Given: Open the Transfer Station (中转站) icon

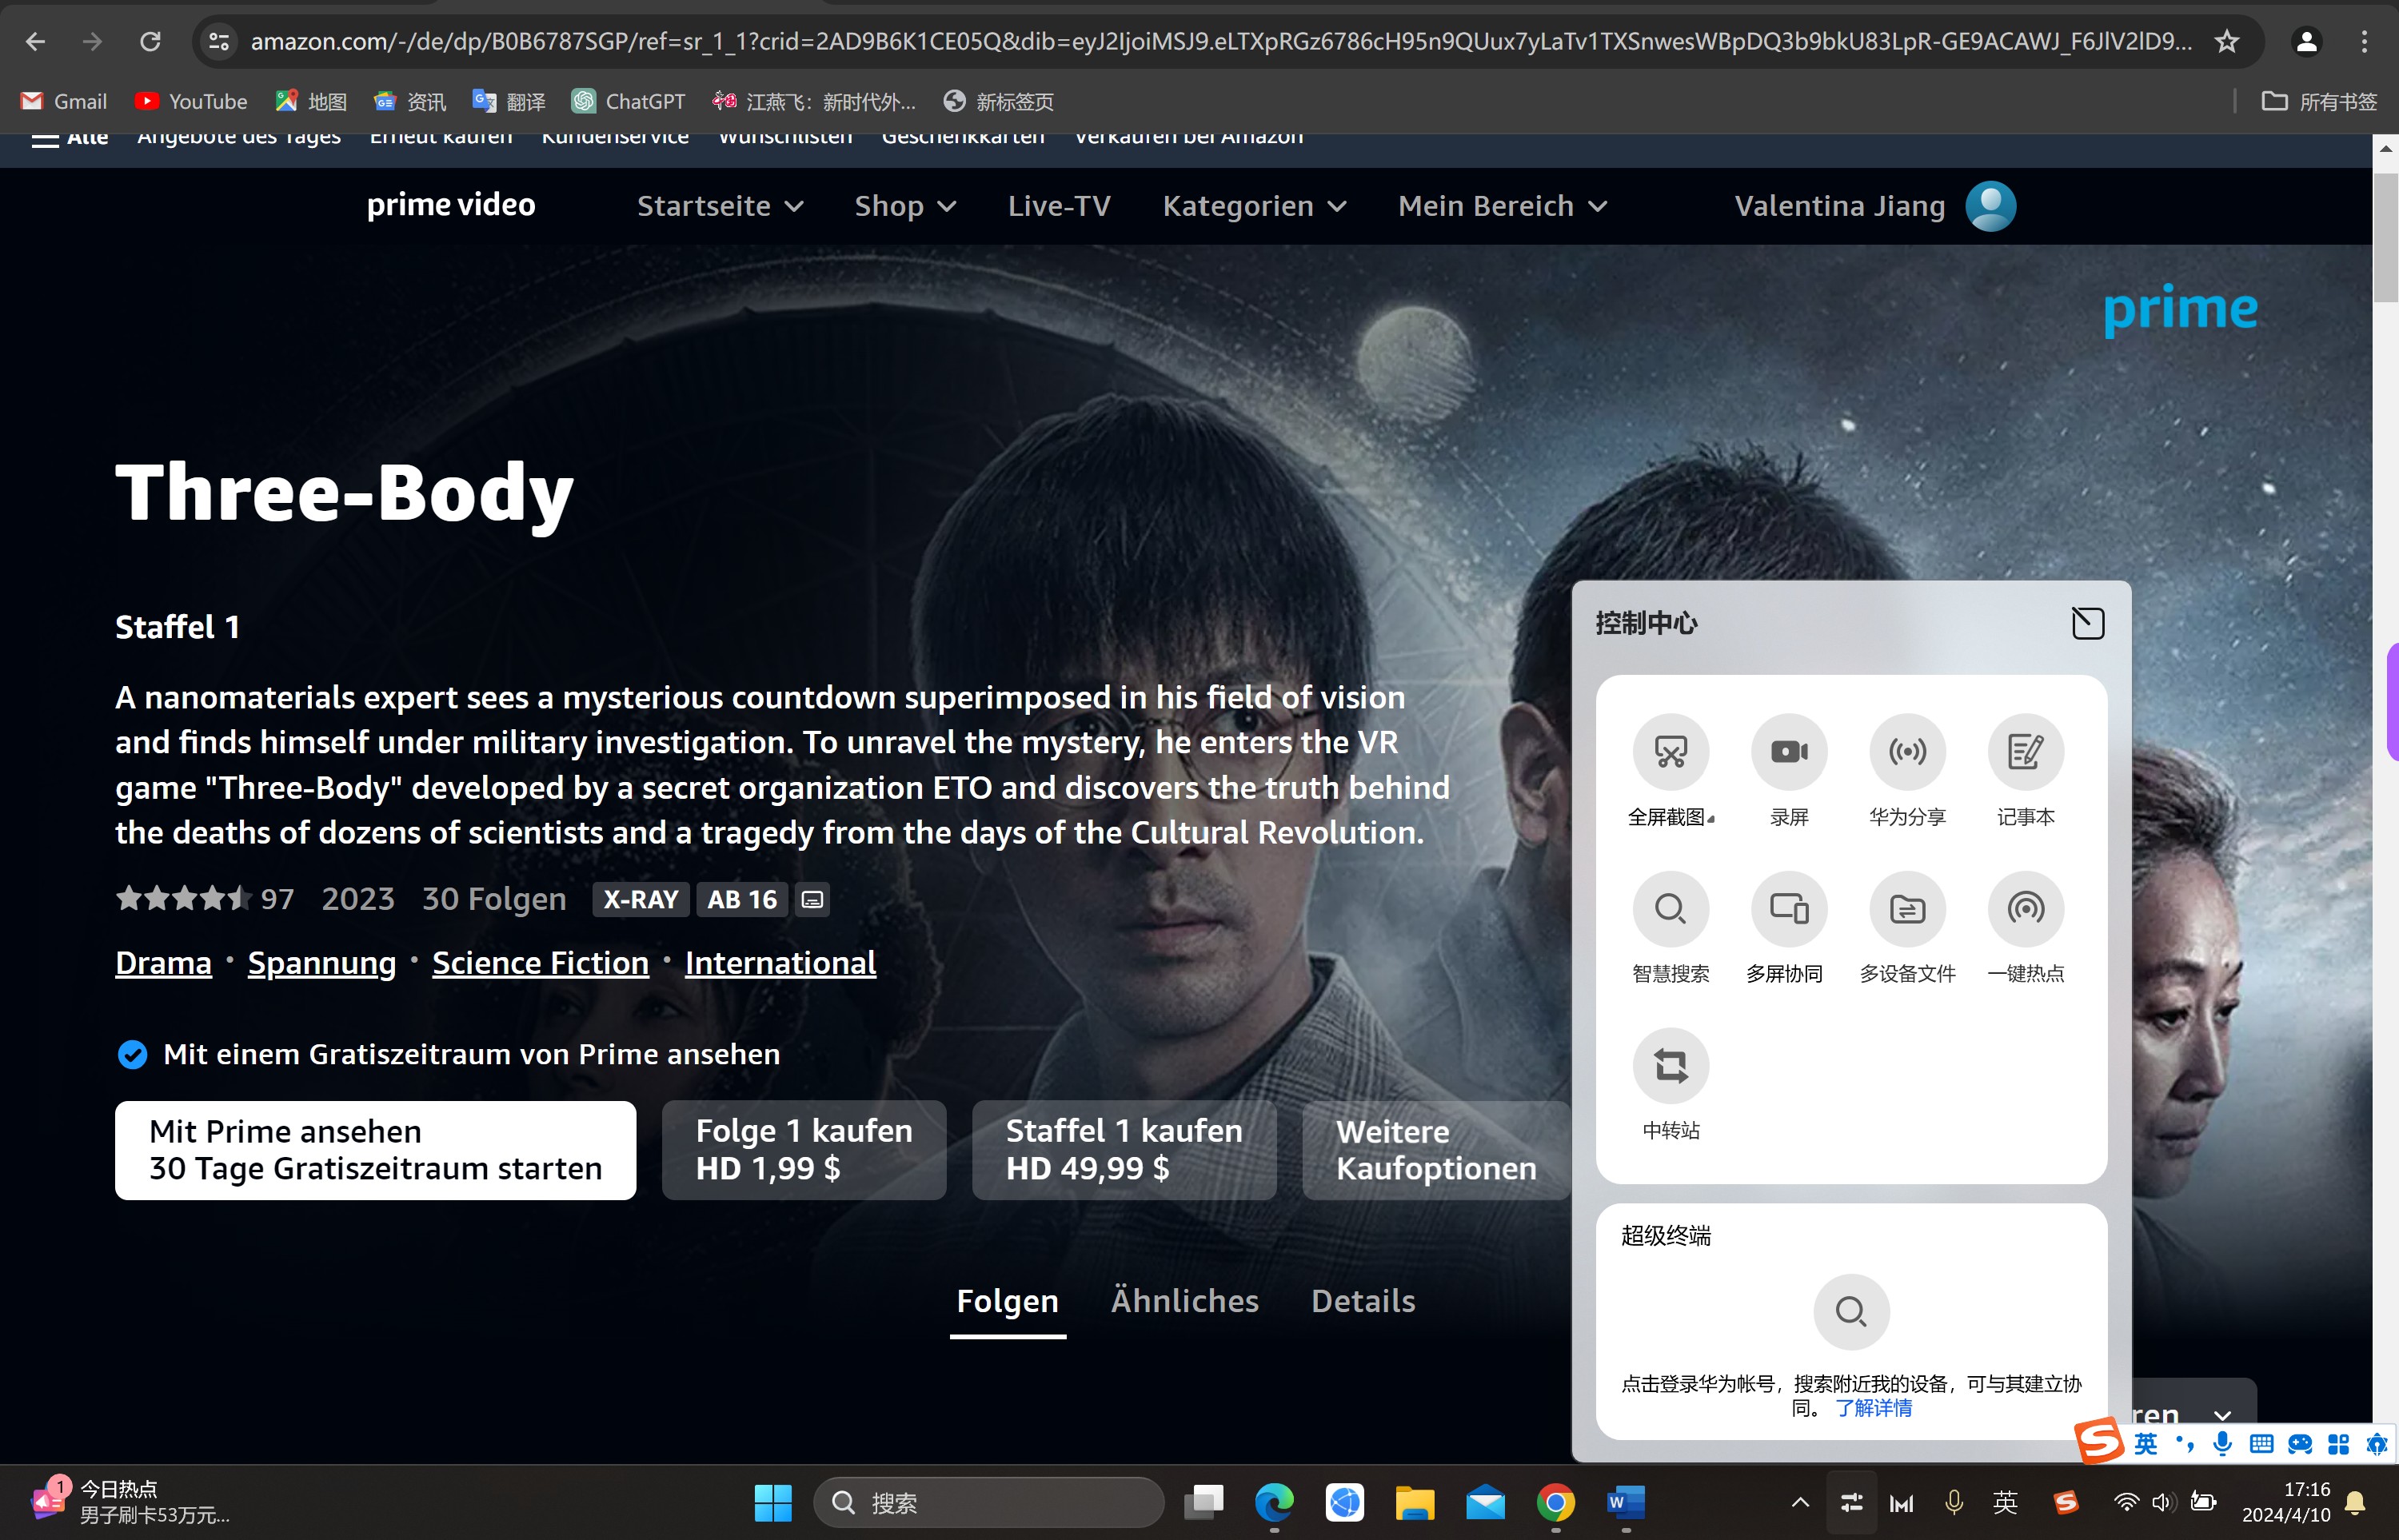Looking at the screenshot, I should 1670,1066.
